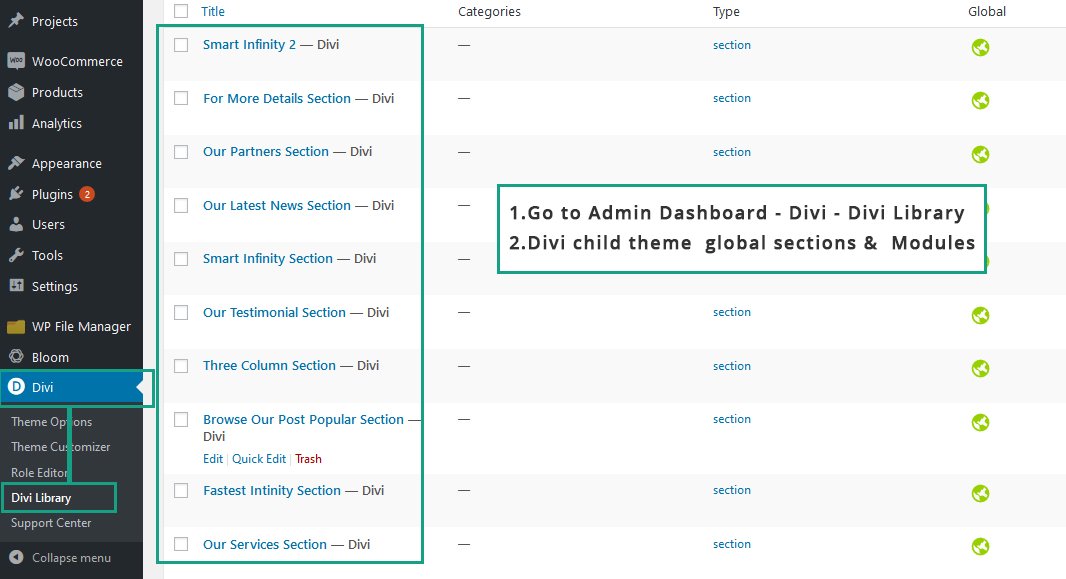Check the Smart Infinity 2 row checkbox
Viewport: 1066px width, 579px height.
pyautogui.click(x=181, y=45)
